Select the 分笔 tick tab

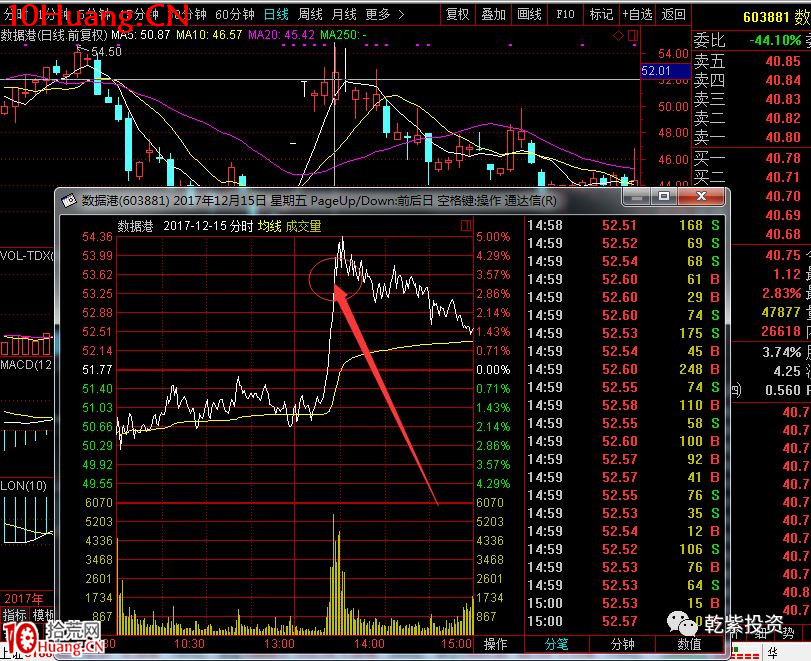coord(557,644)
